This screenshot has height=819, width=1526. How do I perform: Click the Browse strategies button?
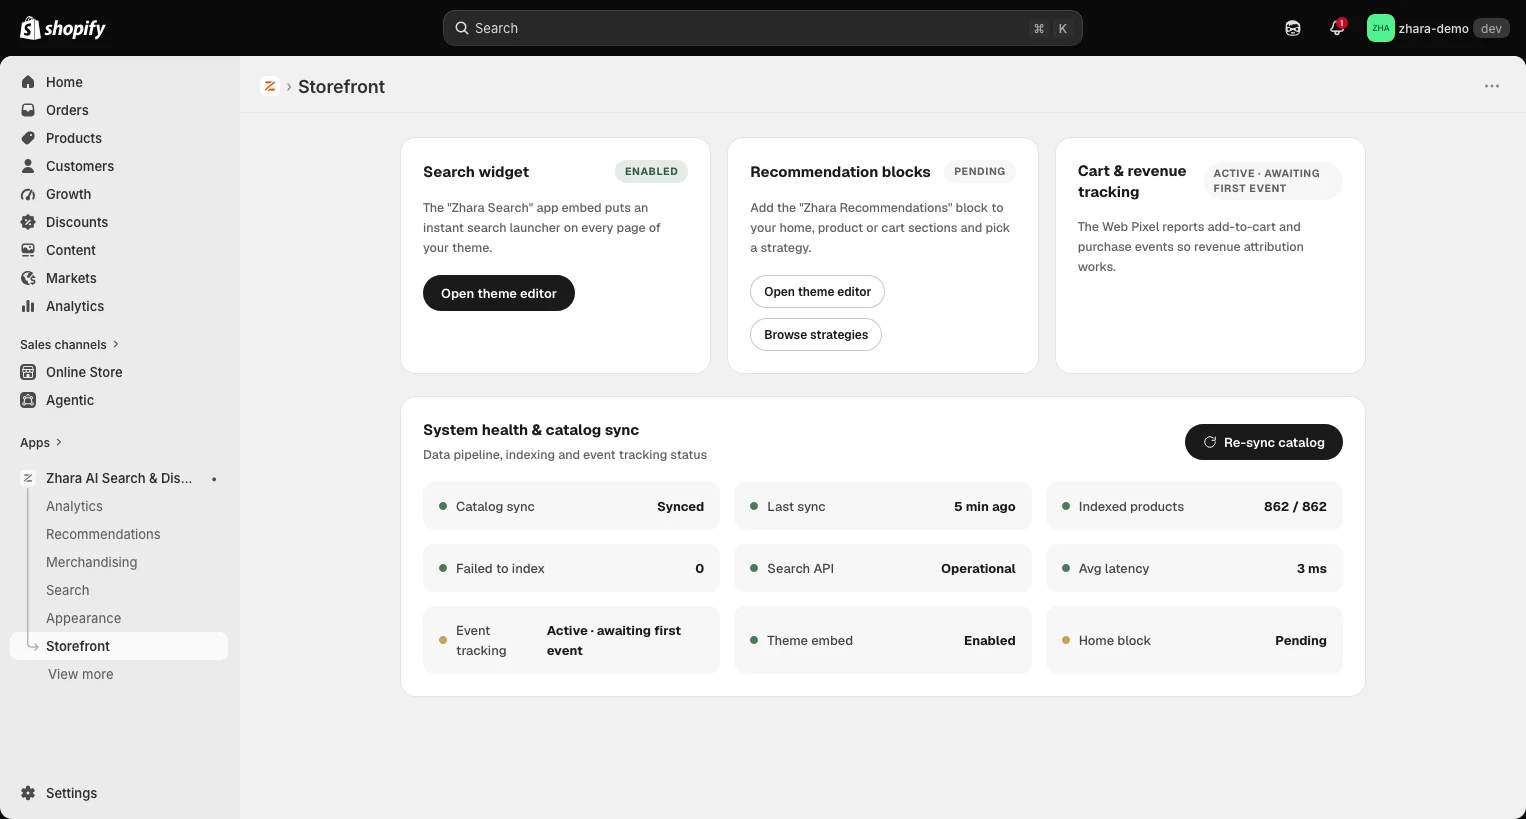816,335
